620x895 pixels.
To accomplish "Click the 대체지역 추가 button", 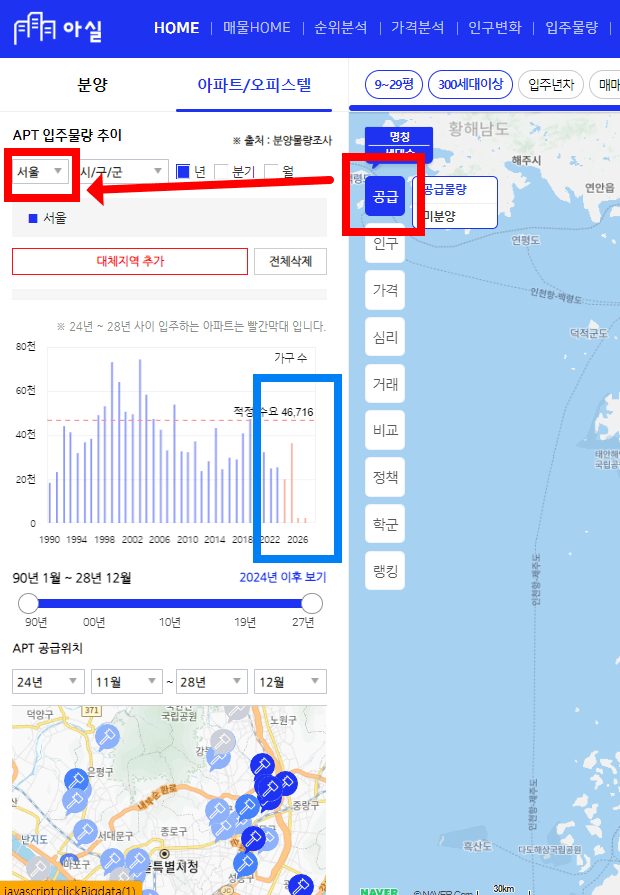I will coord(130,261).
